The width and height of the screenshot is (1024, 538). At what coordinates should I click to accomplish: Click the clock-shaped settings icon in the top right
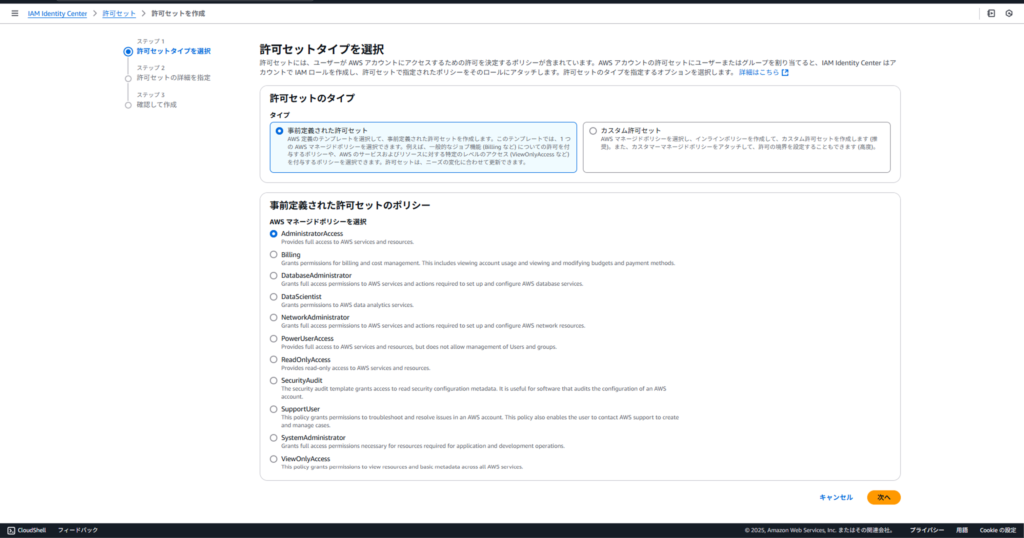click(x=1009, y=13)
